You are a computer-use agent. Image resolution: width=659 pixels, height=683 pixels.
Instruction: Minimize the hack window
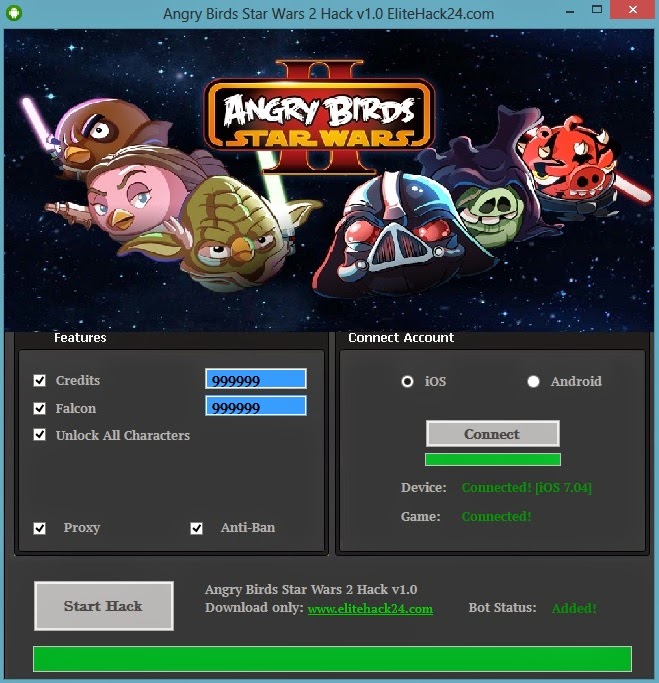click(x=570, y=10)
